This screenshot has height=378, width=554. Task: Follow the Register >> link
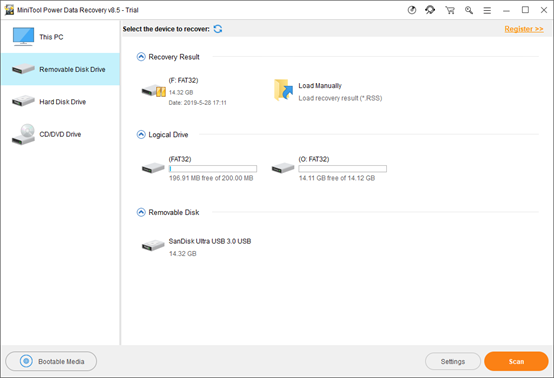pos(524,29)
